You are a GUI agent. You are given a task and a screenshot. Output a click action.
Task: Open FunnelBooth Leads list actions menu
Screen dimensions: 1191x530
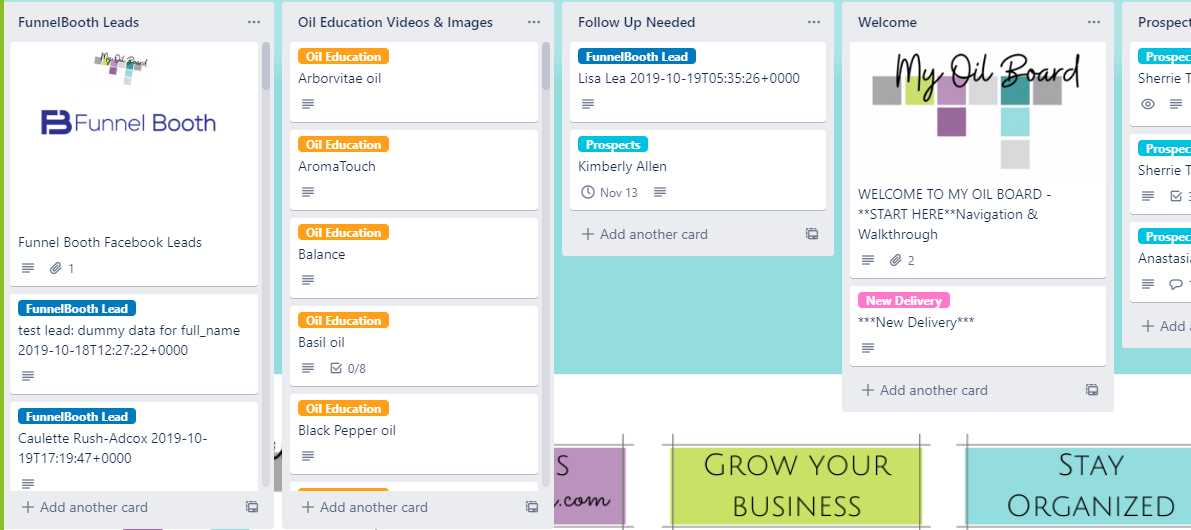tap(254, 22)
